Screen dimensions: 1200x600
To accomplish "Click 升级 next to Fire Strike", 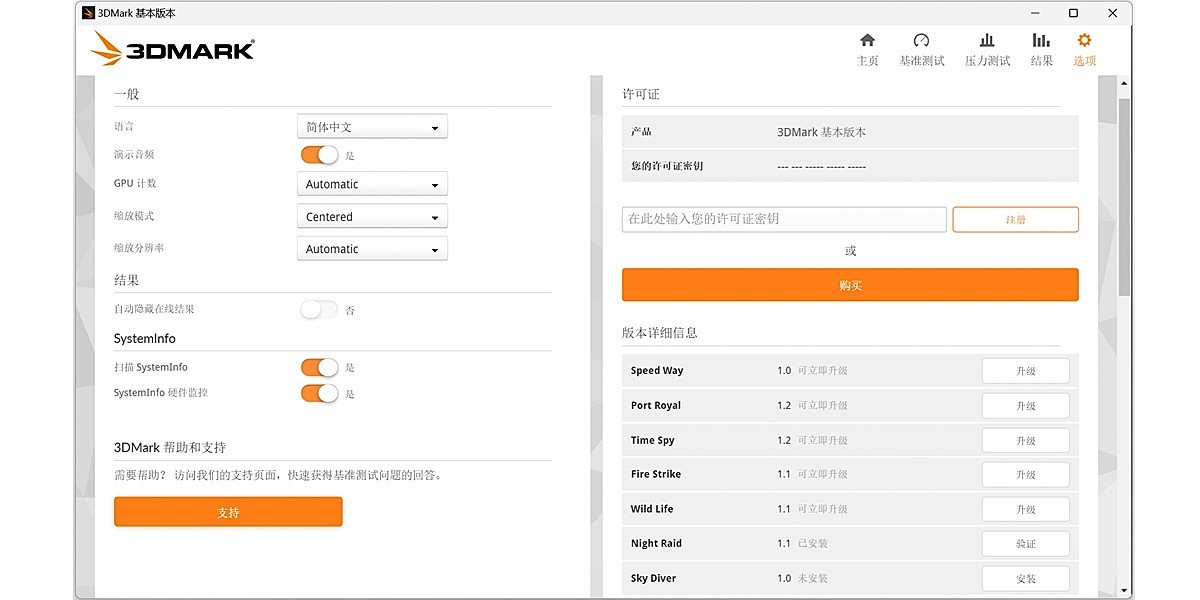I will click(1025, 474).
